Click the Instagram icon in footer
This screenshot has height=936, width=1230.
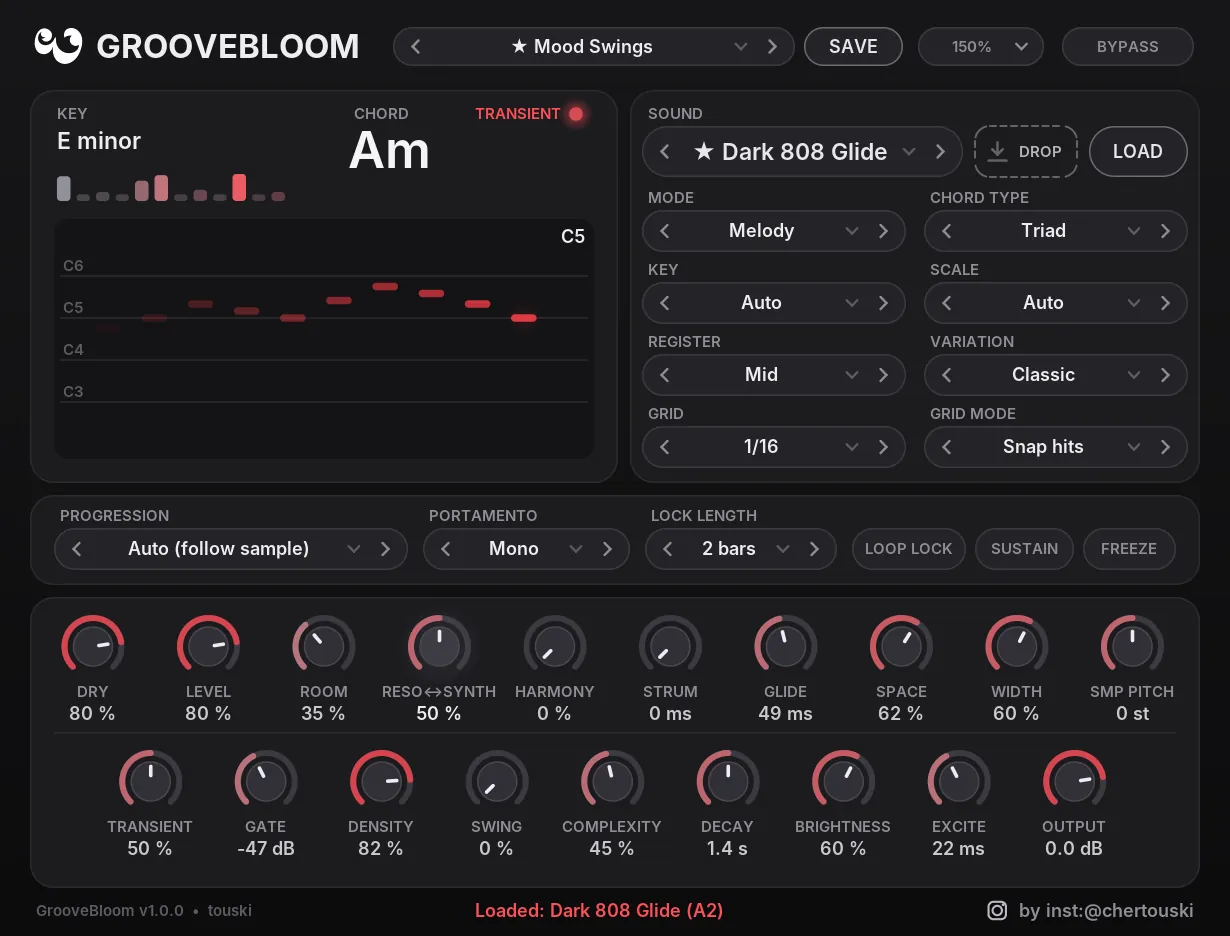[997, 910]
